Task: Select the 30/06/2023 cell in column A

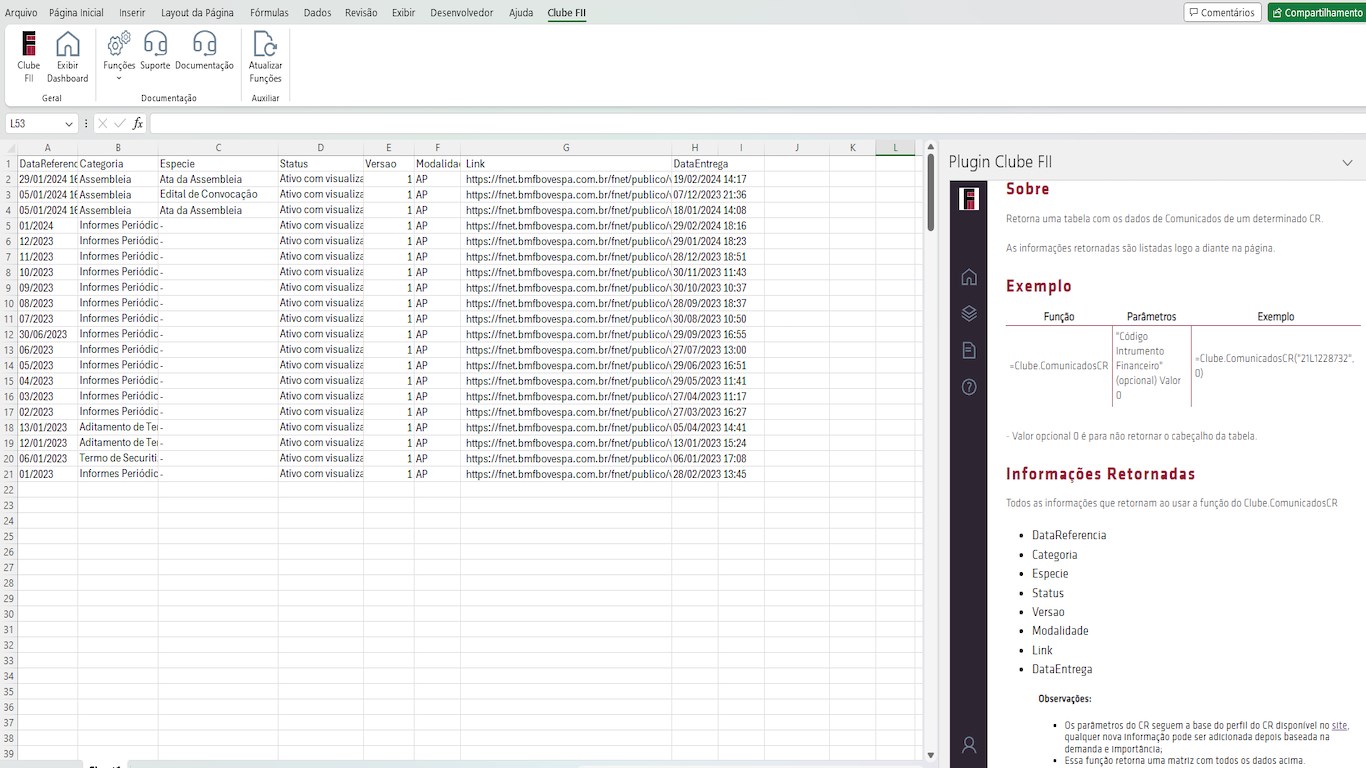Action: (48, 334)
